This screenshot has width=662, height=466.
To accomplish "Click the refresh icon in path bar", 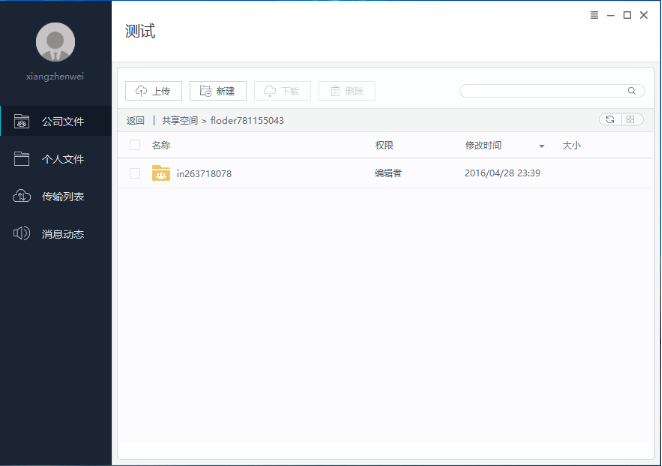I will 609,120.
